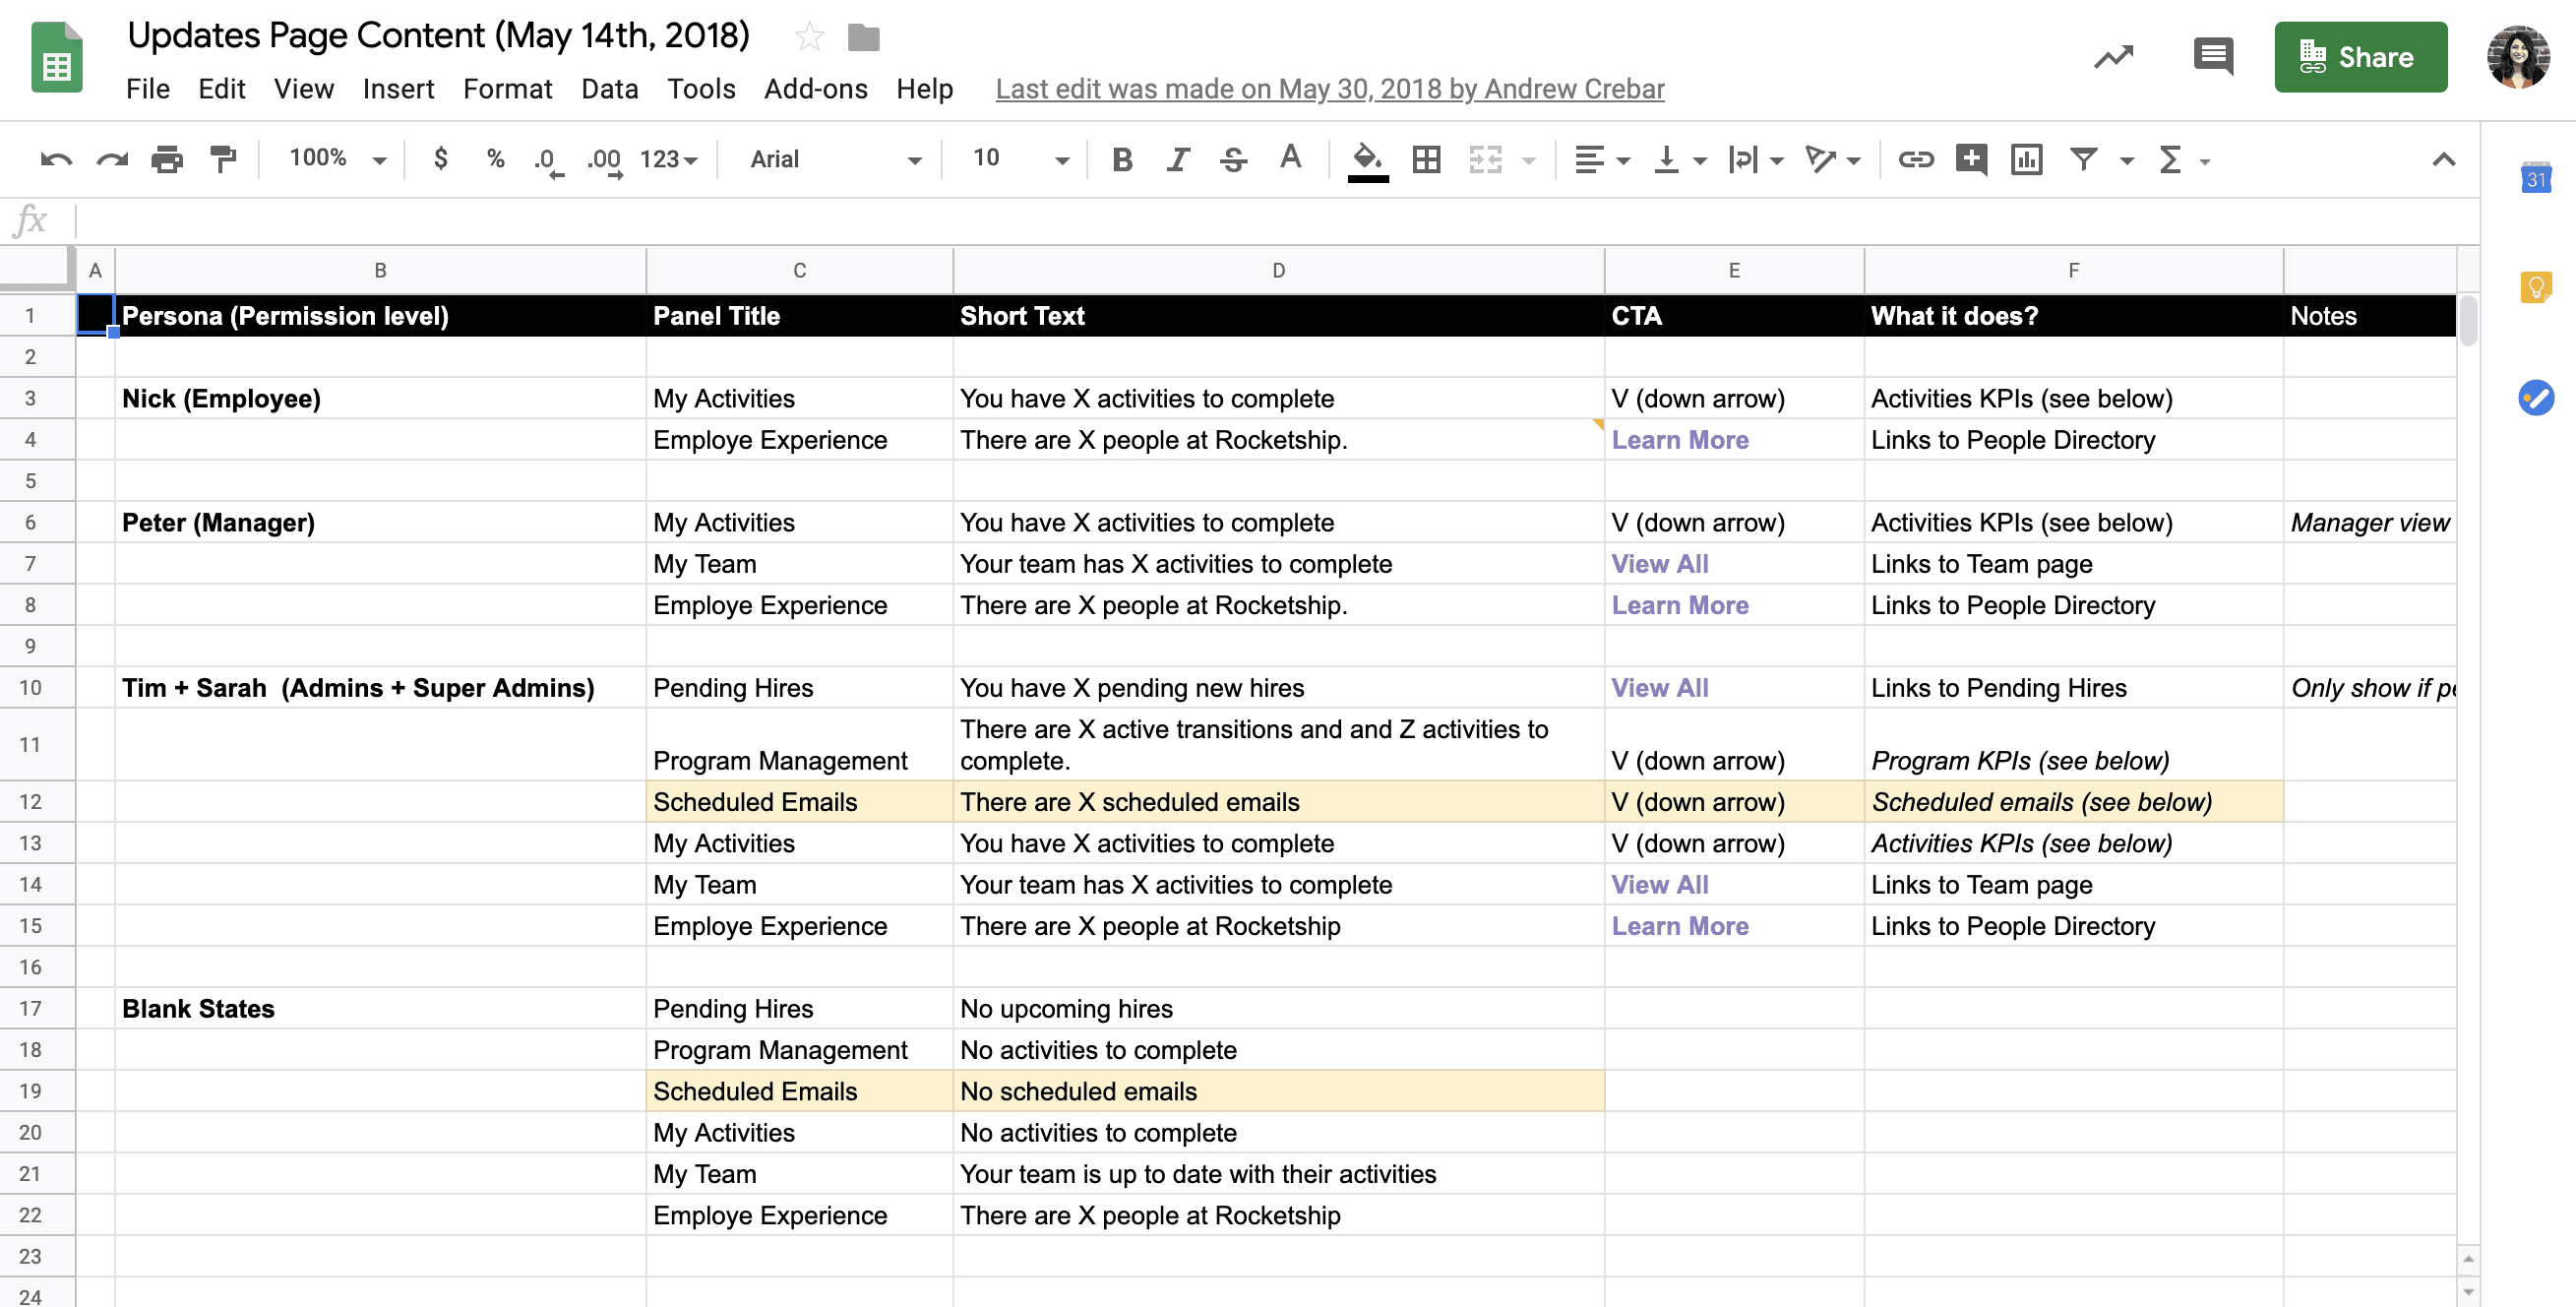Click View All in row 10

(x=1659, y=688)
